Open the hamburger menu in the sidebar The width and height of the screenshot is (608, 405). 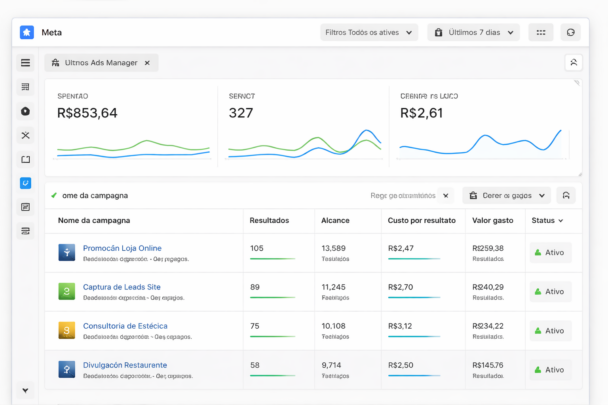[x=25, y=63]
